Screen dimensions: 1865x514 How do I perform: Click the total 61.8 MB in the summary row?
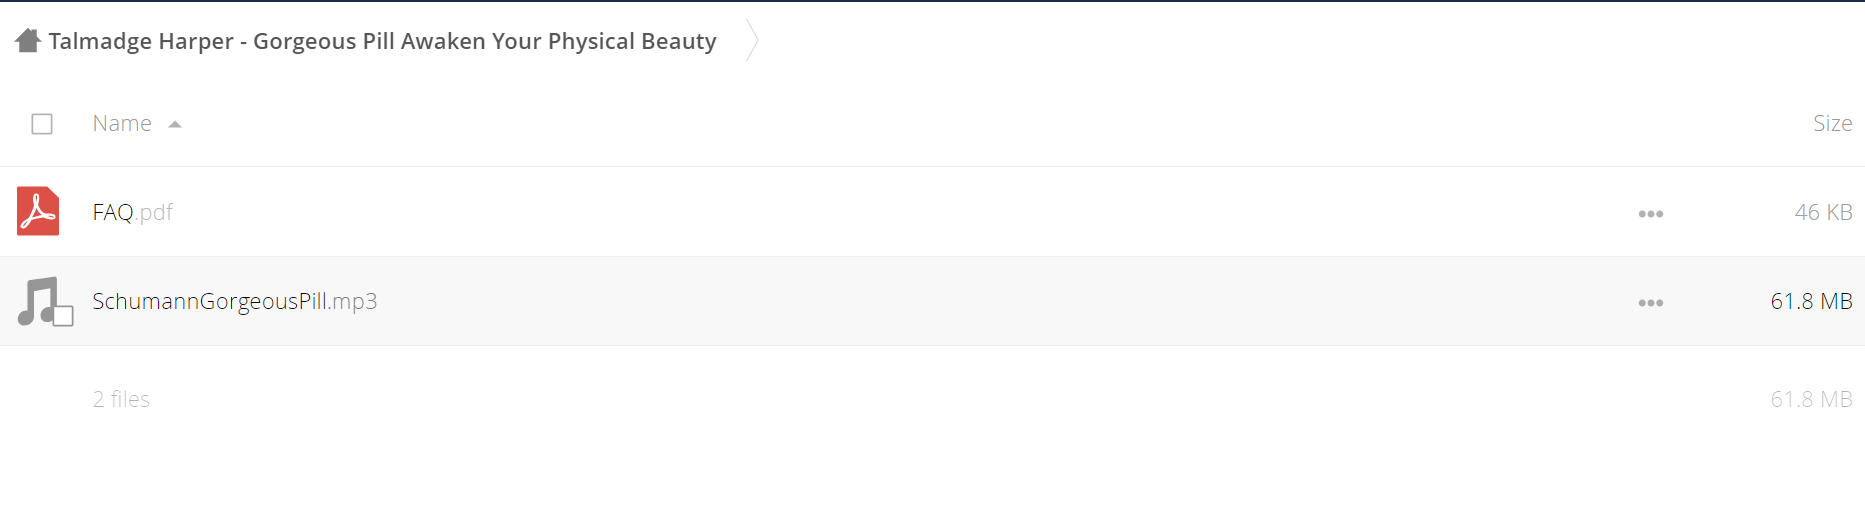pyautogui.click(x=1811, y=399)
